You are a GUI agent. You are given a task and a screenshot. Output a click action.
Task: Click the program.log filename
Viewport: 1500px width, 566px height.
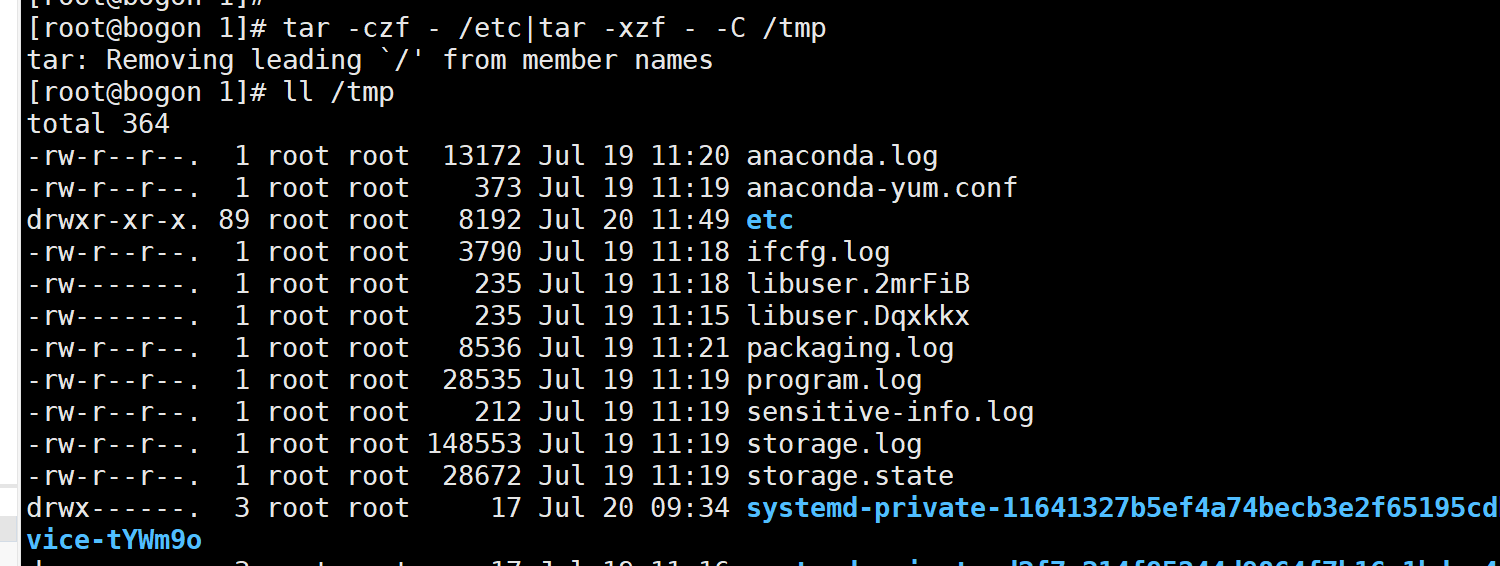click(x=834, y=380)
